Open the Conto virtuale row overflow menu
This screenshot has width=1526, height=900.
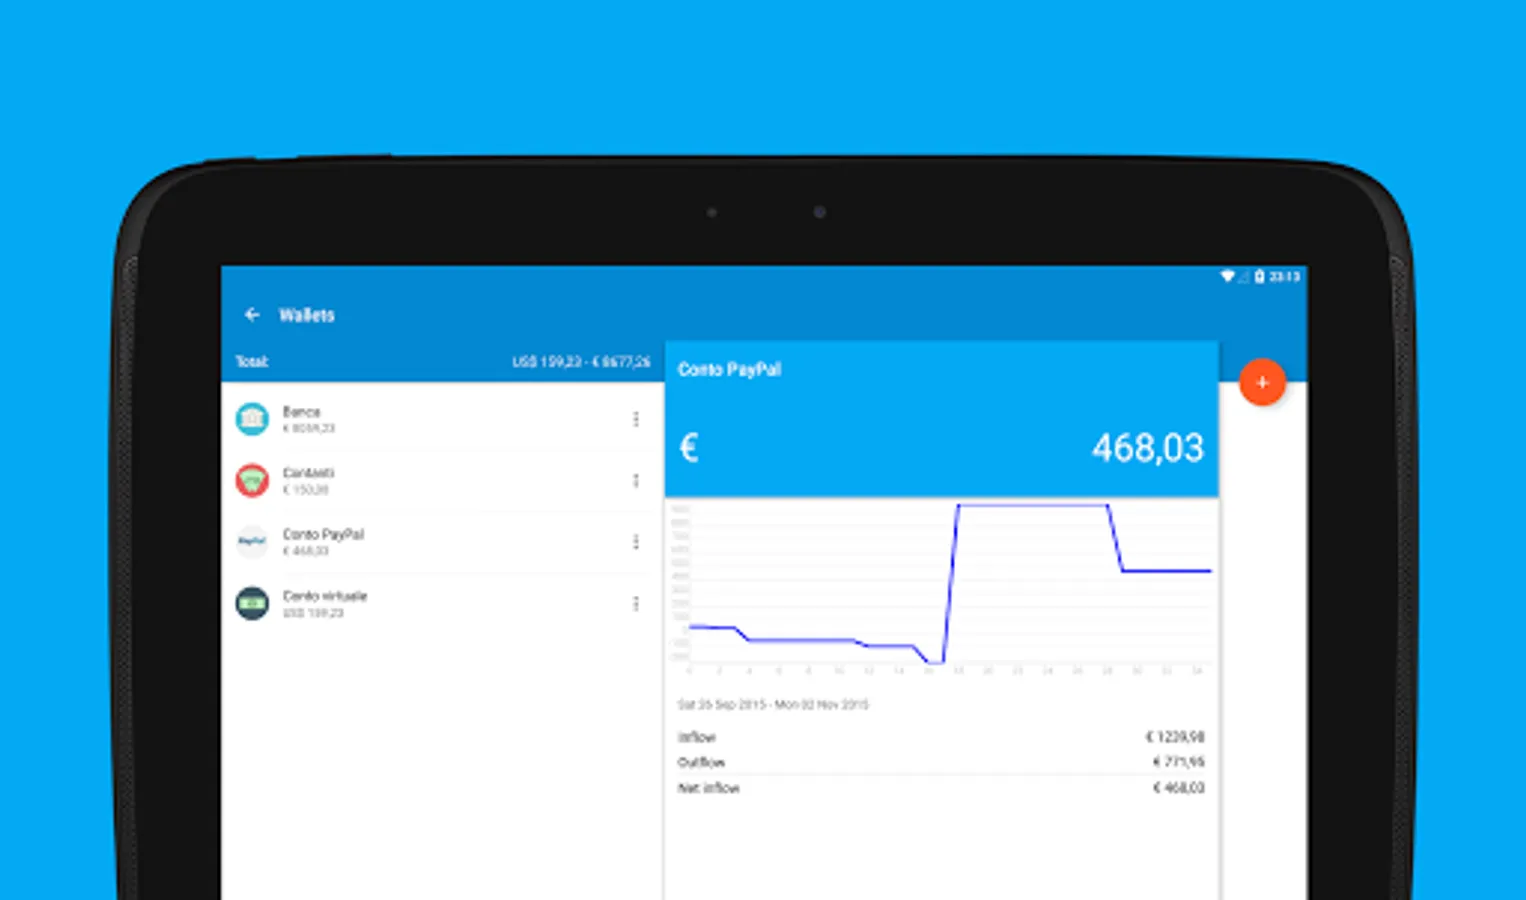pyautogui.click(x=636, y=604)
